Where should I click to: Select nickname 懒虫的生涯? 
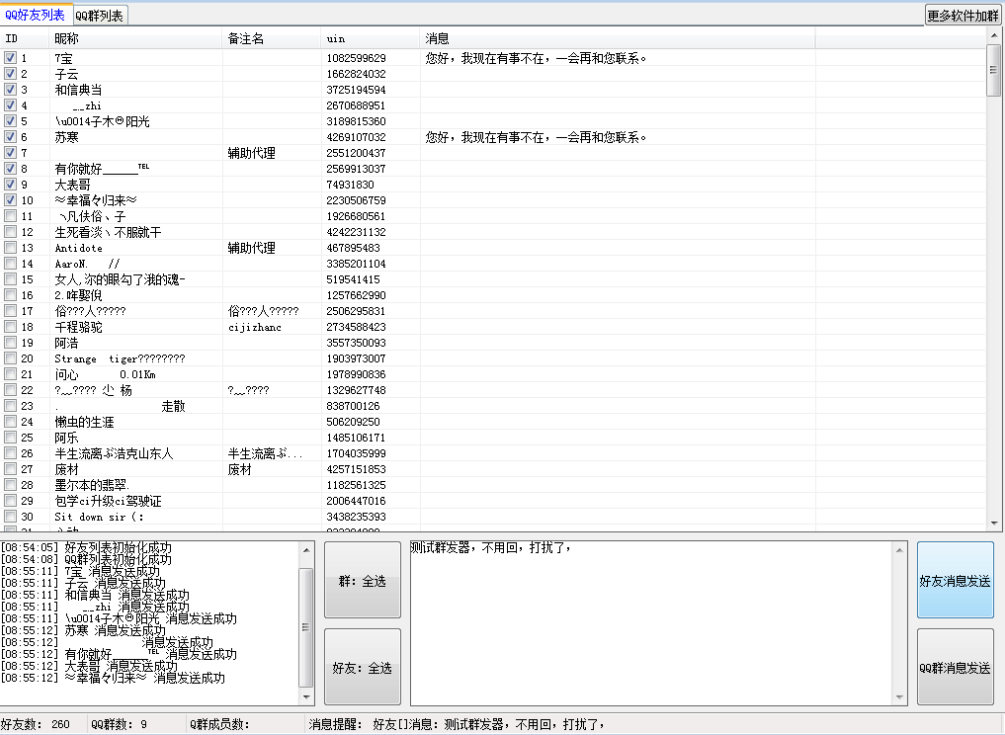84,422
